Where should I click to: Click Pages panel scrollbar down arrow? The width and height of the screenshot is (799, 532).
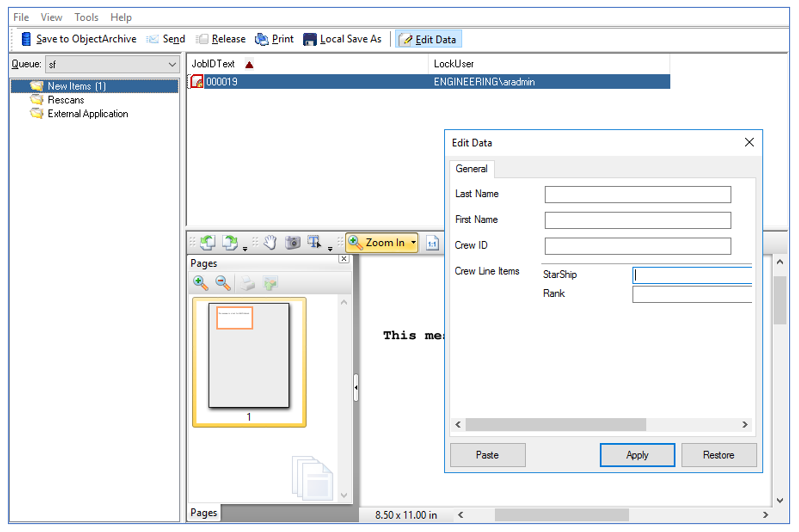[344, 495]
